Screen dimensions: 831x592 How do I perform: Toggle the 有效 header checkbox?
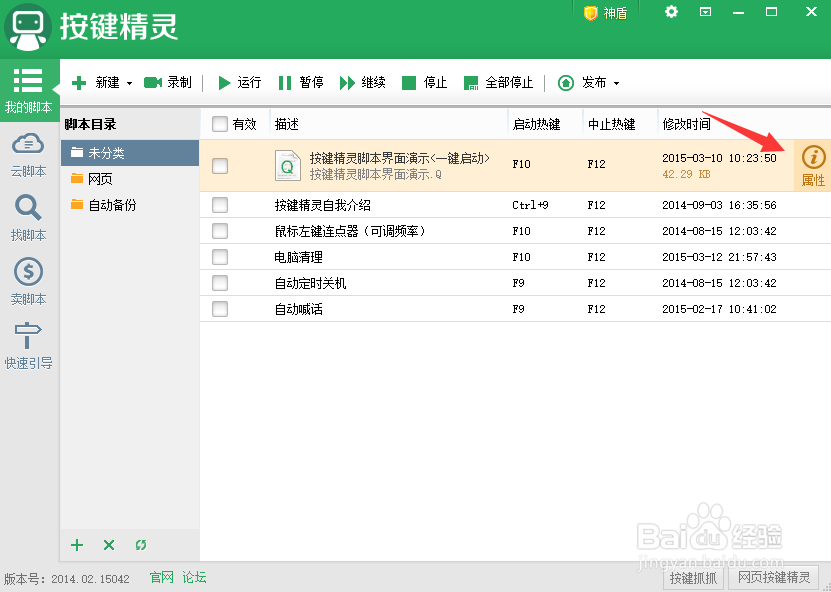click(220, 124)
